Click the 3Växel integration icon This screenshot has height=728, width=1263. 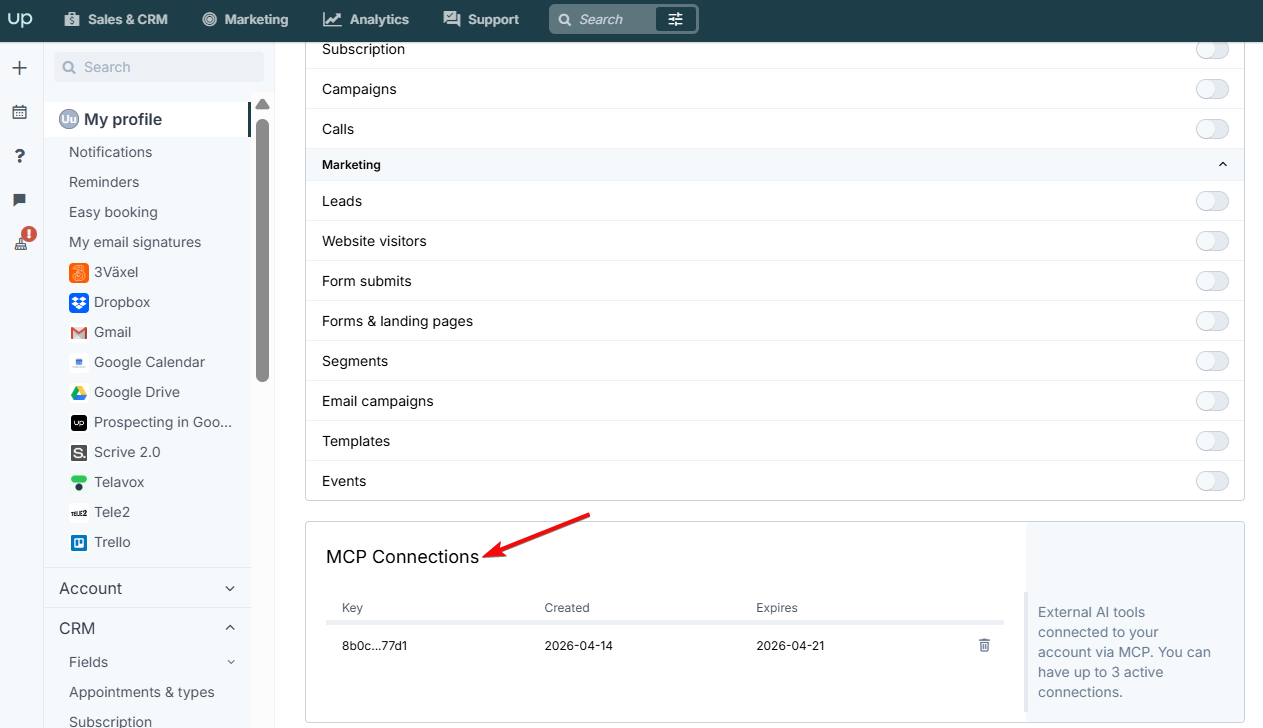79,272
